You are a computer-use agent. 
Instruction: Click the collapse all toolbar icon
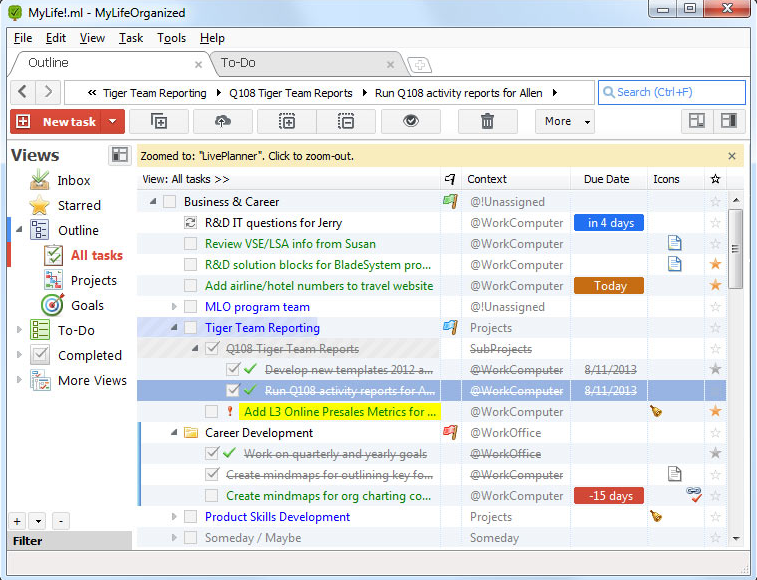[x=346, y=121]
